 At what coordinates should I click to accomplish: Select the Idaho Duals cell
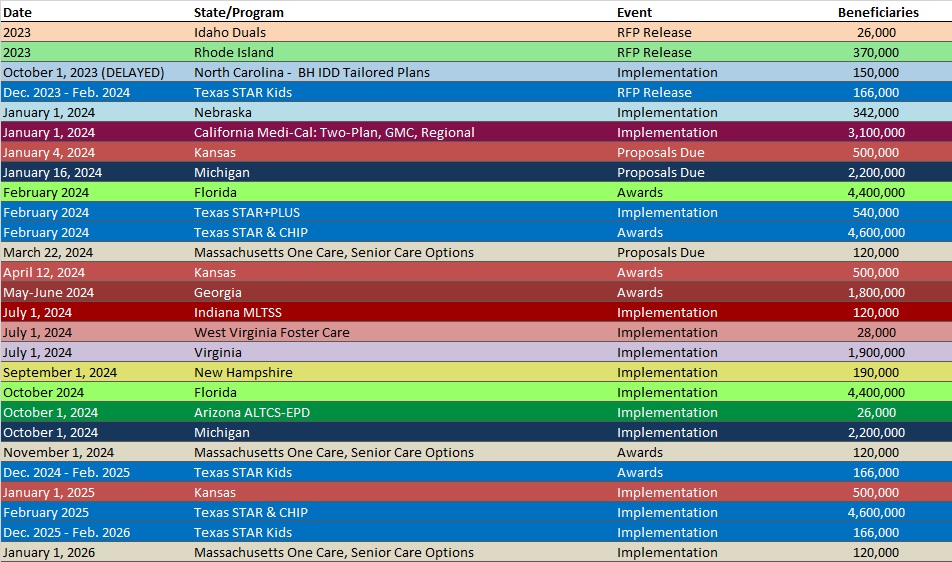pos(230,32)
